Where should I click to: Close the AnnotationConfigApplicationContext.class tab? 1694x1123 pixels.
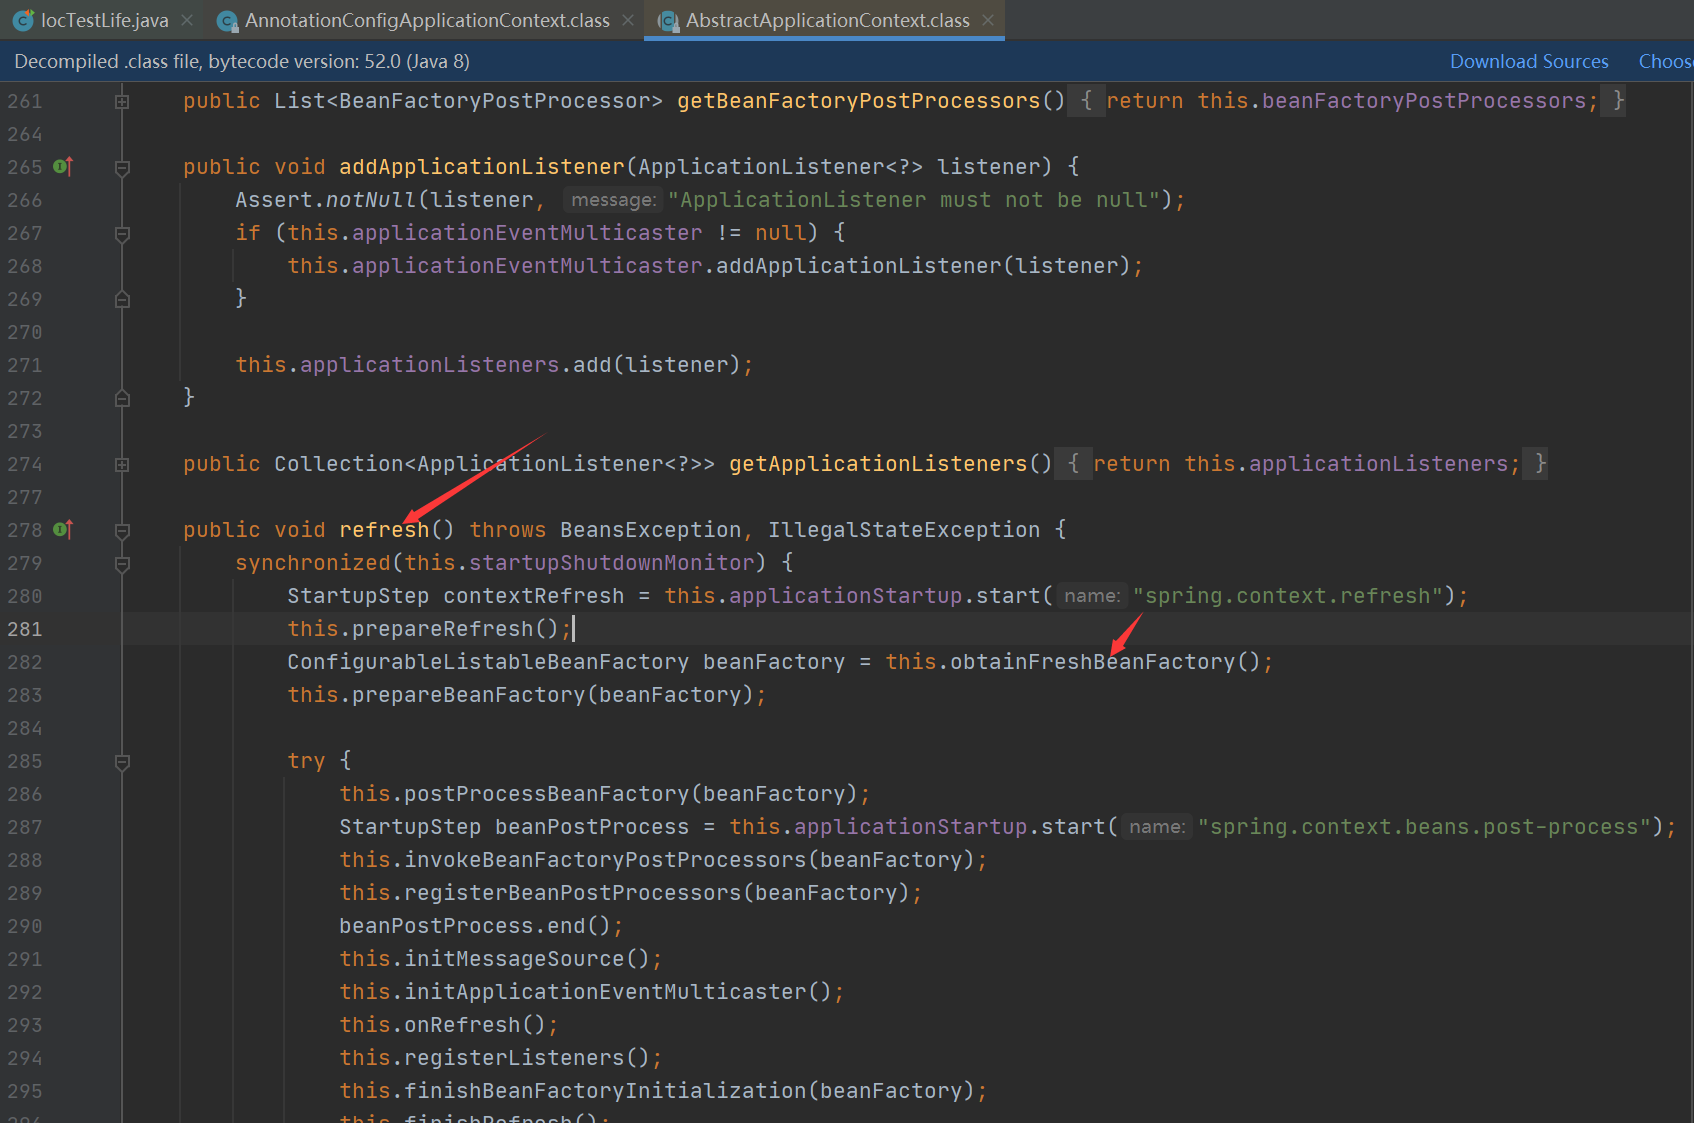click(x=628, y=20)
